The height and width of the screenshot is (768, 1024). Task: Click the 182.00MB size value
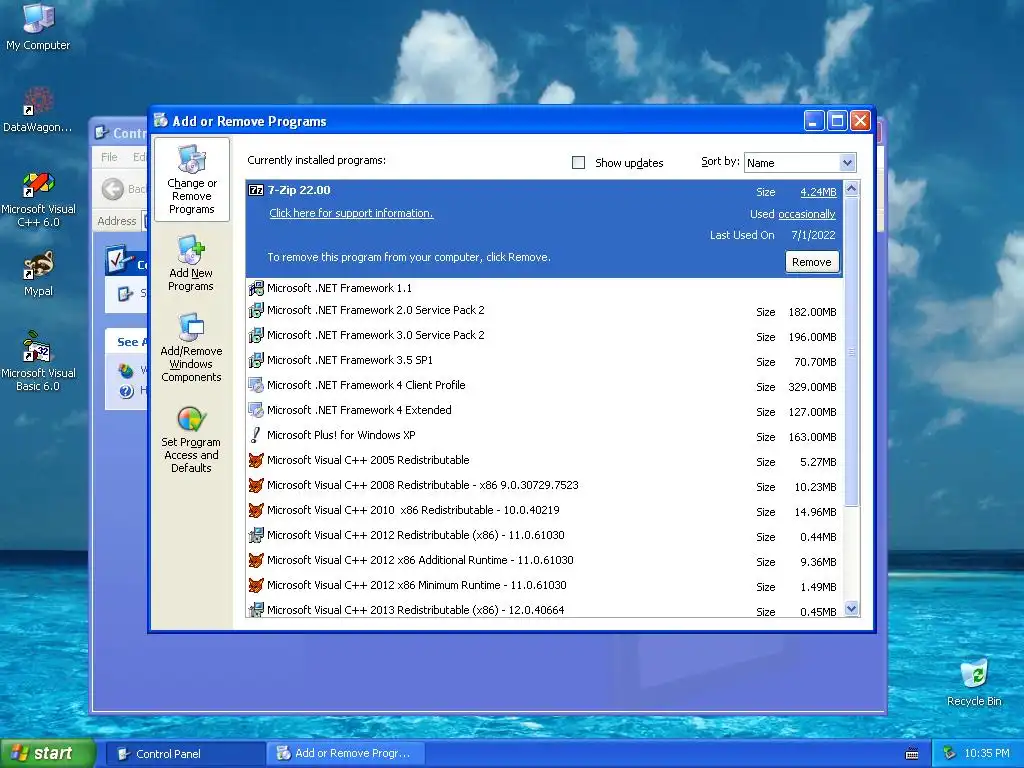tap(812, 312)
